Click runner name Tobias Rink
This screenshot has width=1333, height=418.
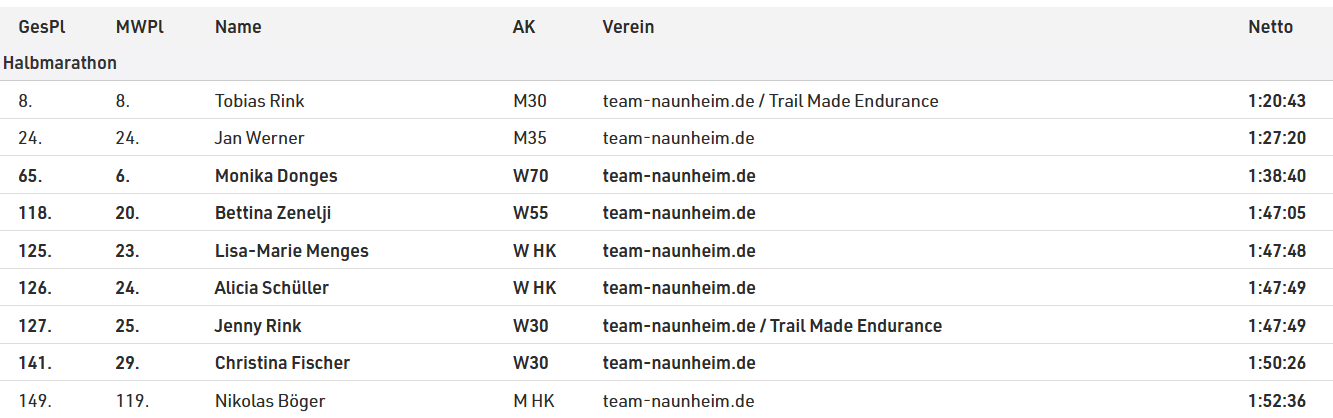coord(260,101)
